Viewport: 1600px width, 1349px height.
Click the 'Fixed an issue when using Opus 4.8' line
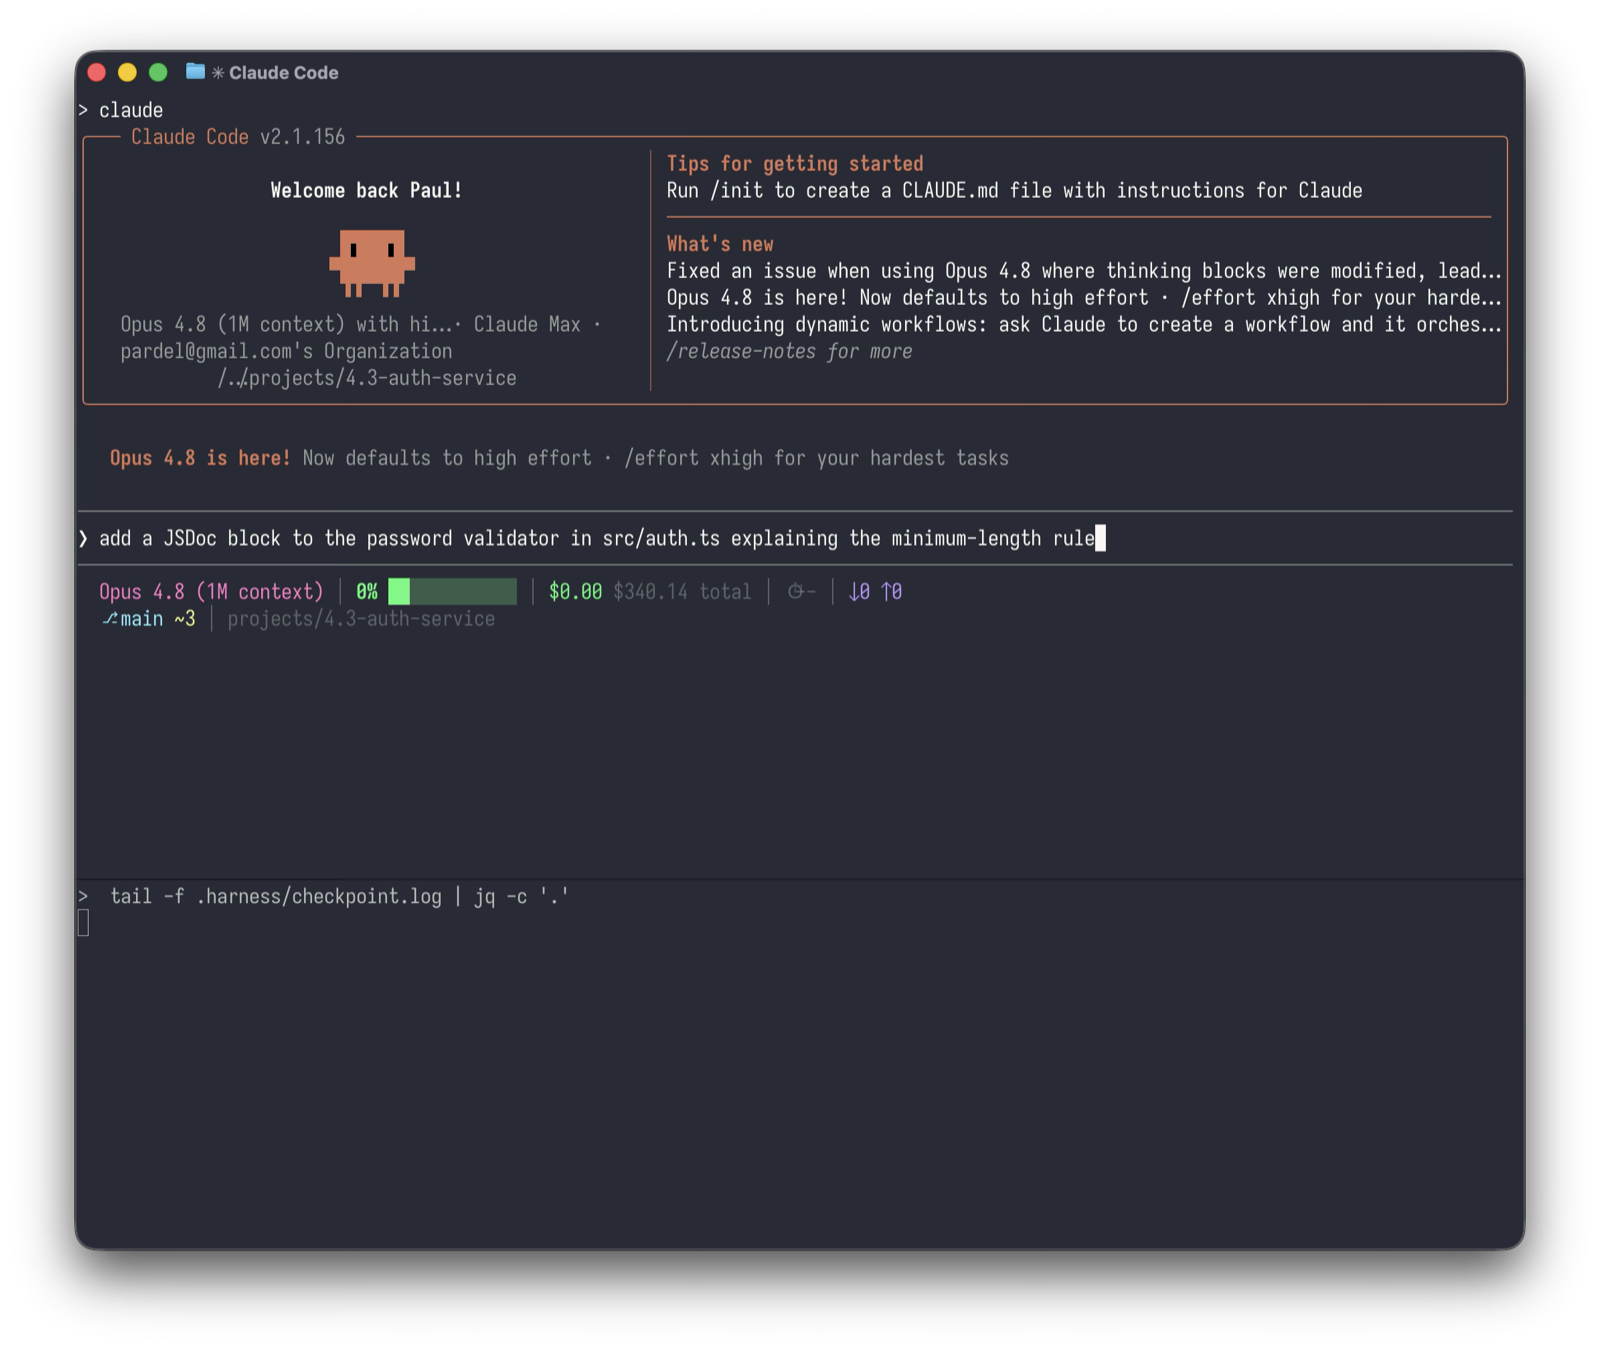[1084, 271]
